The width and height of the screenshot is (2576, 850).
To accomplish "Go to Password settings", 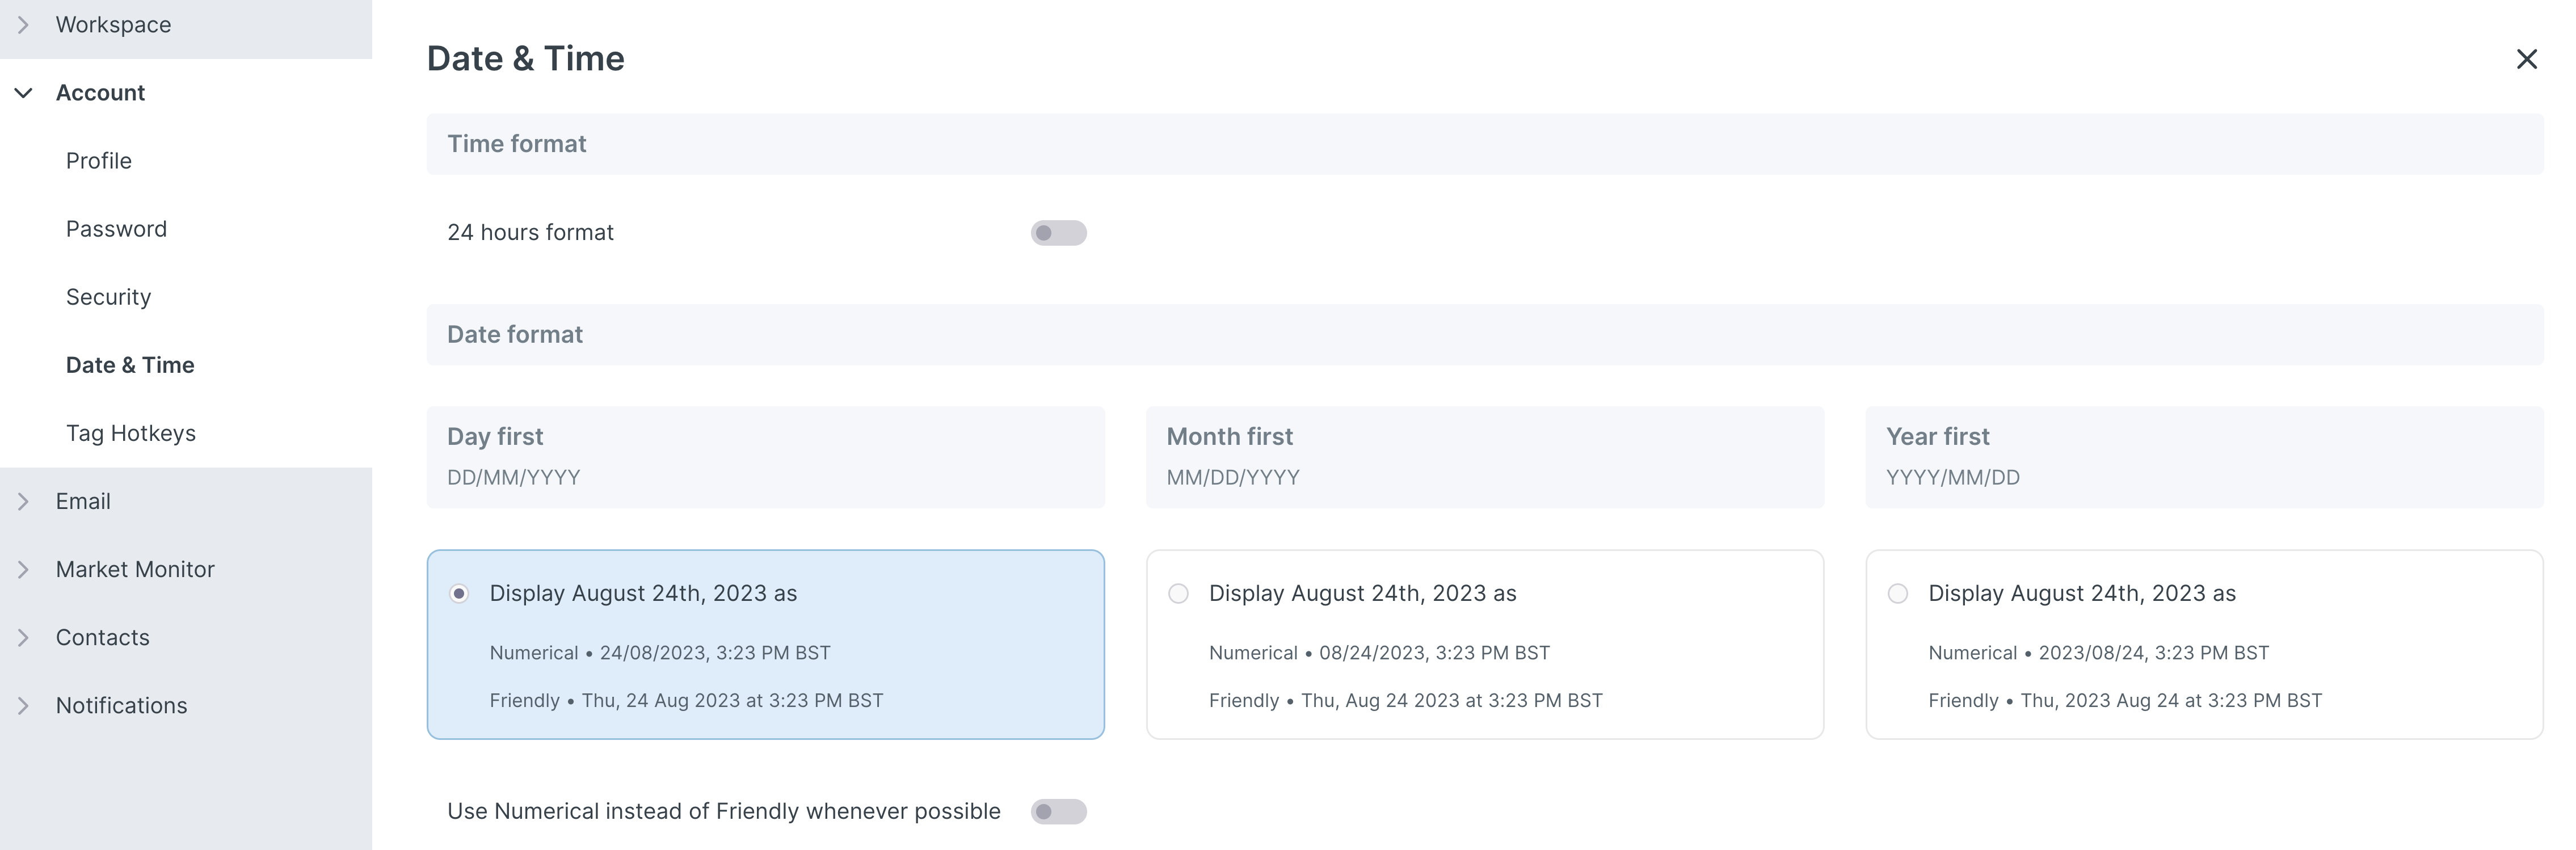I will tap(116, 229).
